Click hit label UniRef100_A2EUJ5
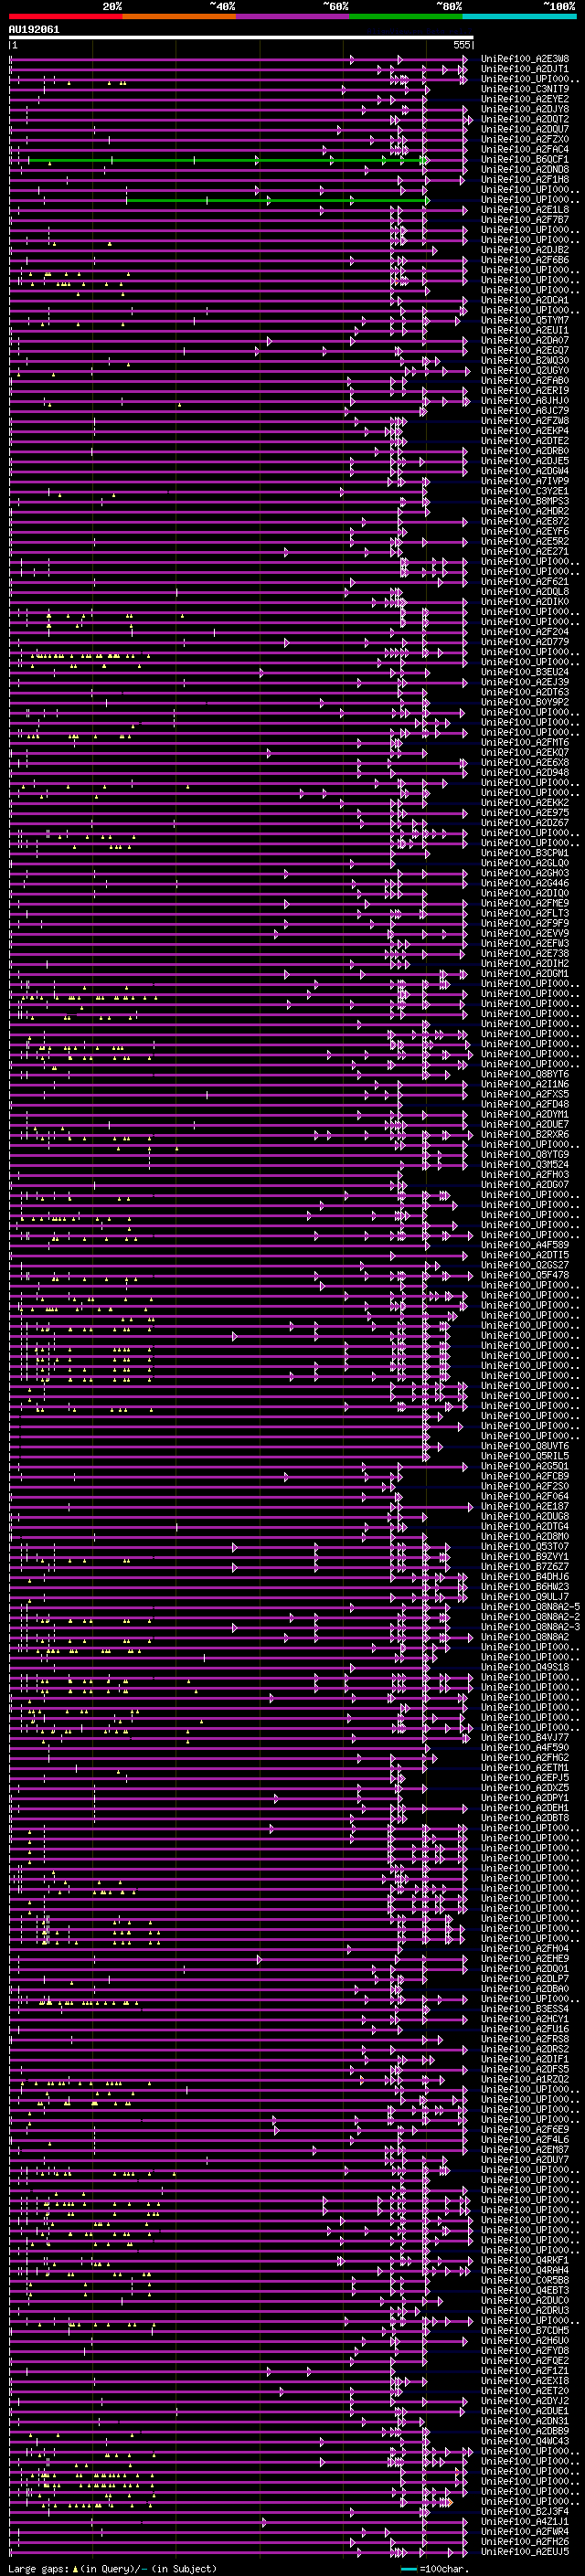This screenshot has width=585, height=2576. click(525, 2550)
